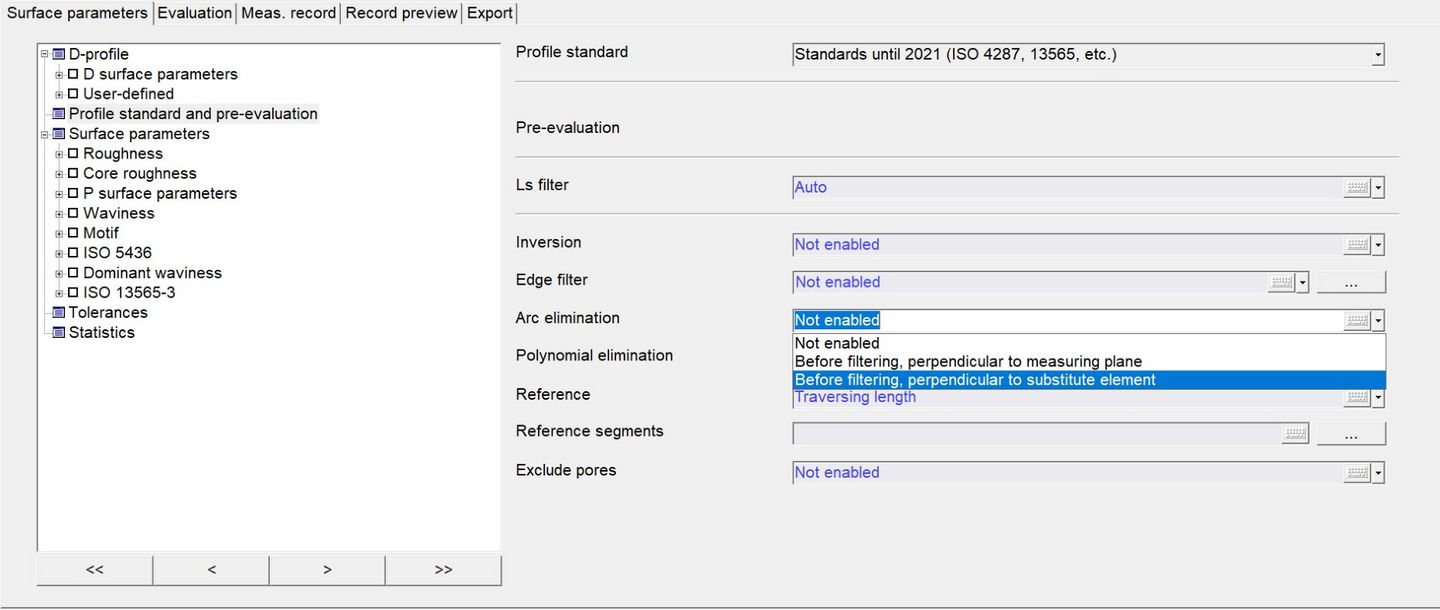Tick the Waviness checkbox
Screen dimensions: 1440x610
pyautogui.click(x=72, y=213)
